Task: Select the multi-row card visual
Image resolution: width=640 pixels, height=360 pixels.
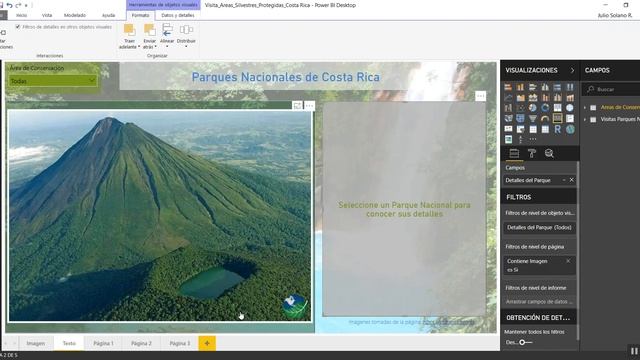Action: pos(570,119)
